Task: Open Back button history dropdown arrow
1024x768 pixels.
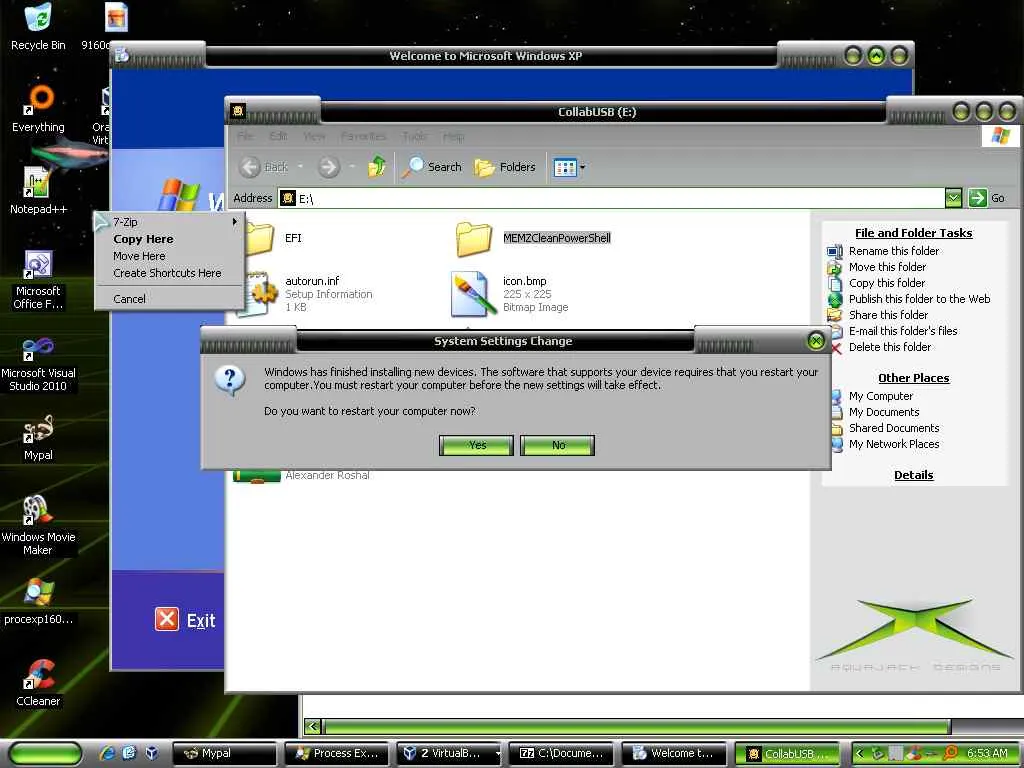Action: point(300,167)
